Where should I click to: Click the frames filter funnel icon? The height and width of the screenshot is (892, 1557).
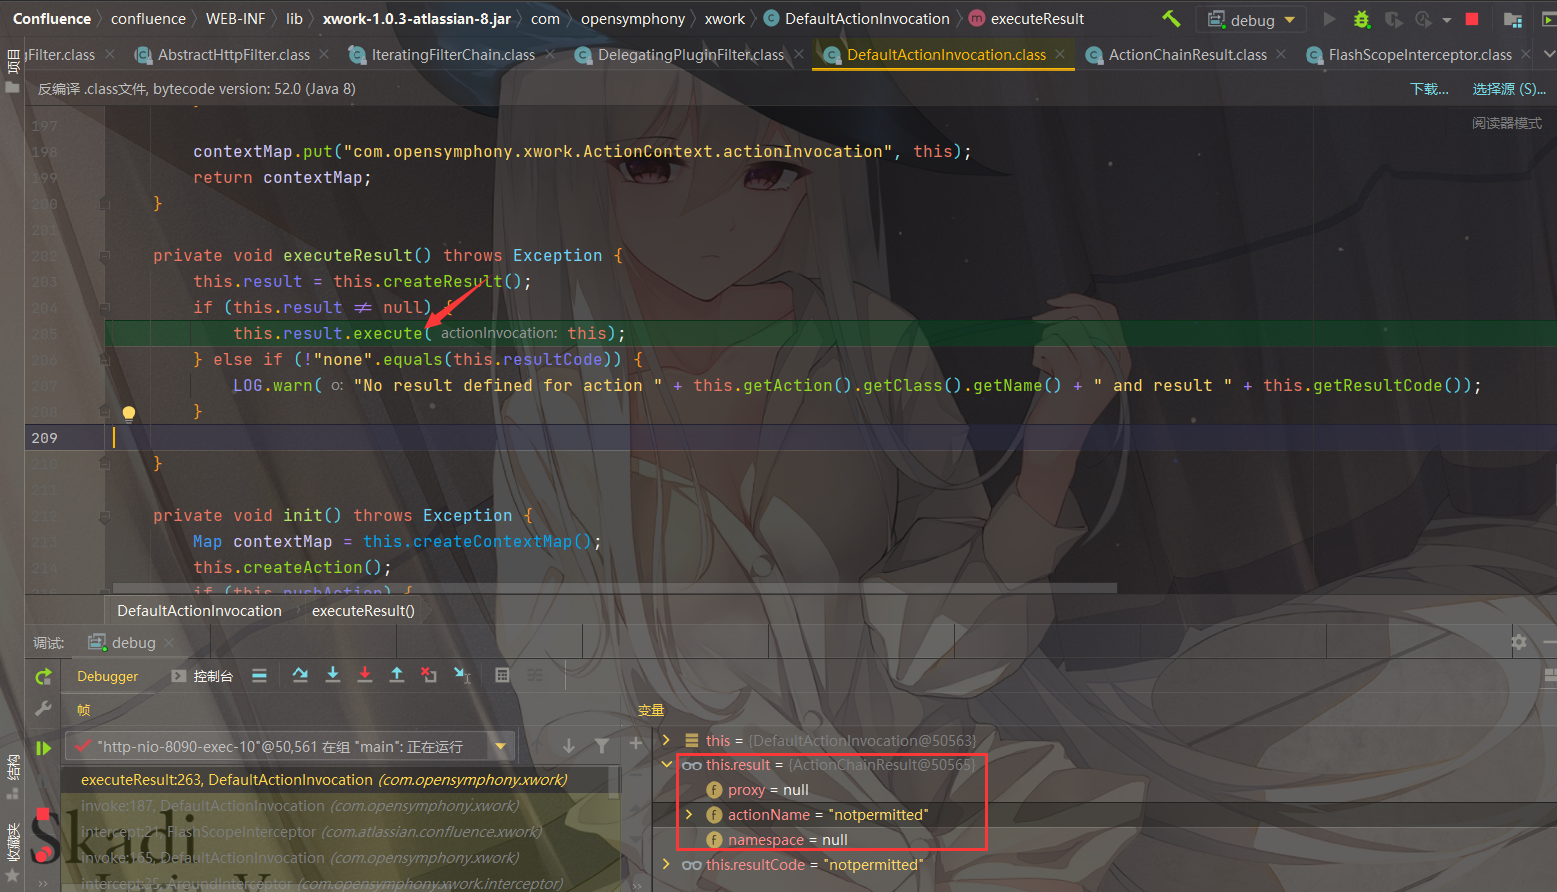(601, 746)
